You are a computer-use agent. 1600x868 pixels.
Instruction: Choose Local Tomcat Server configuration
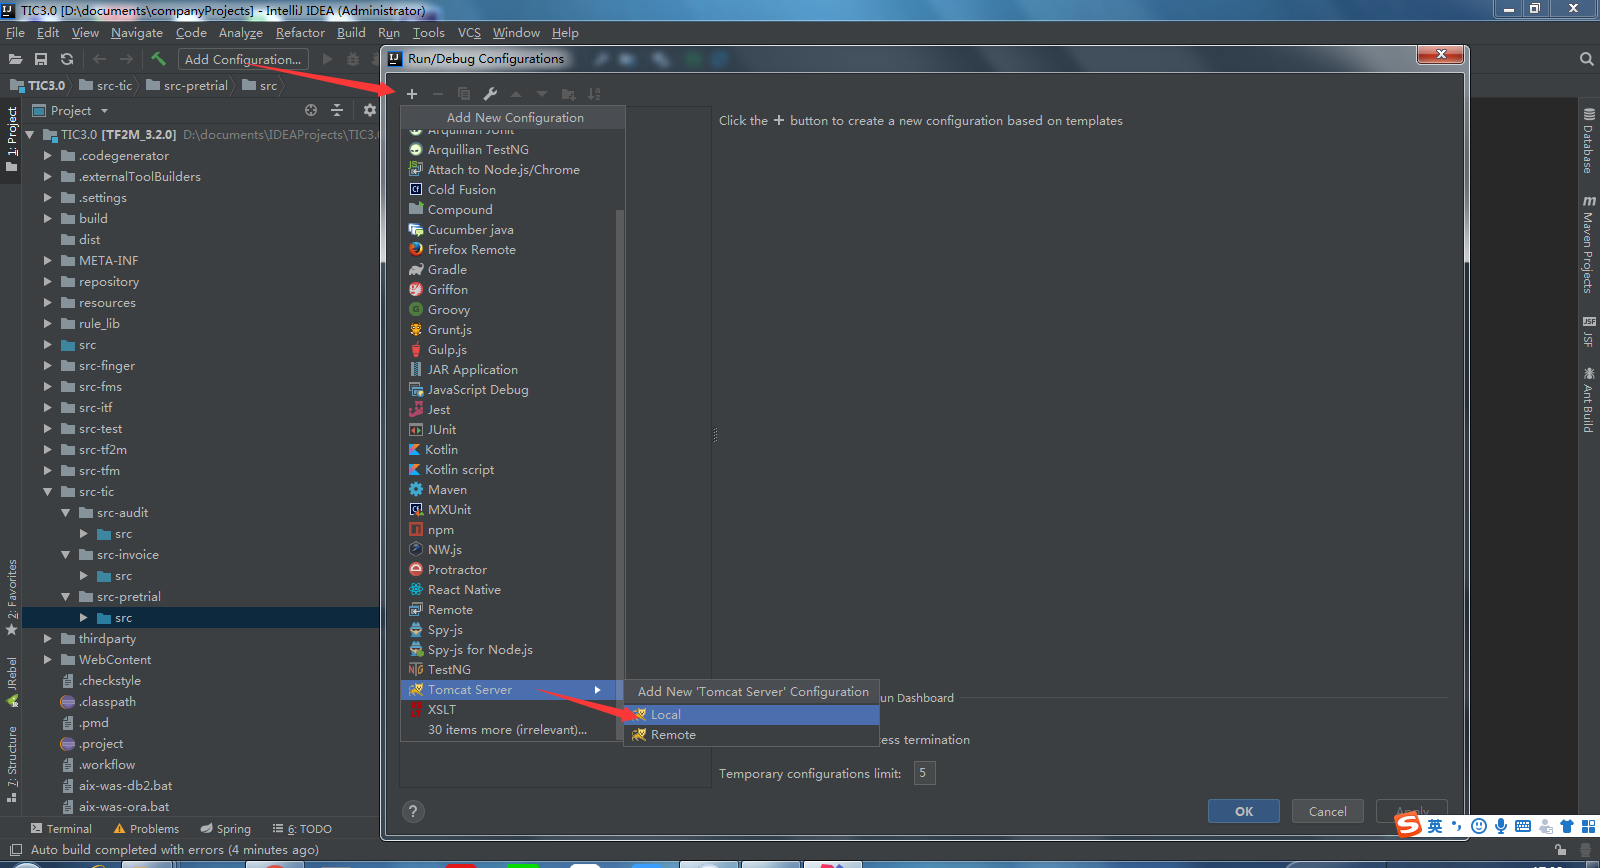(751, 715)
